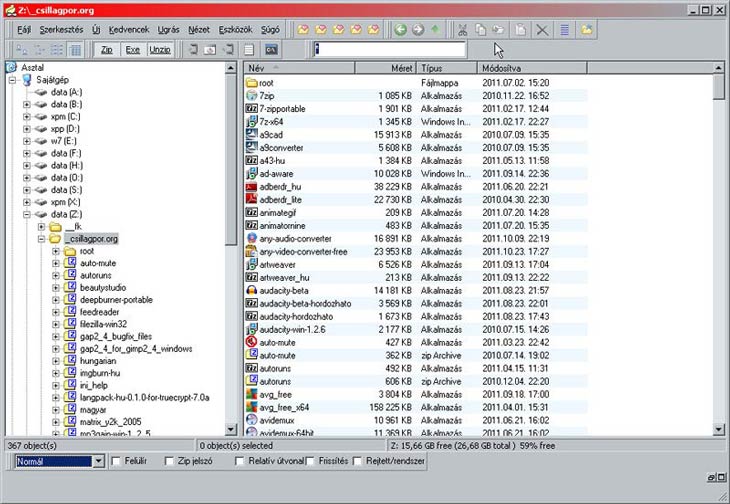
Task: Click the file list scrollbar down arrow
Action: click(x=718, y=430)
